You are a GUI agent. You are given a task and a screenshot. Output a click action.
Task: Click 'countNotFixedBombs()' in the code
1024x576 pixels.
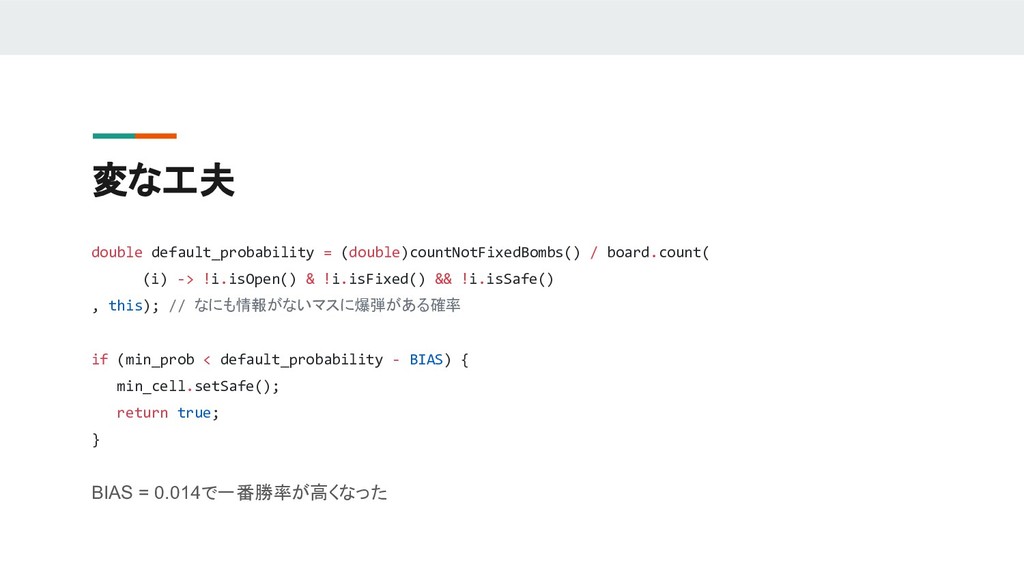[495, 253]
